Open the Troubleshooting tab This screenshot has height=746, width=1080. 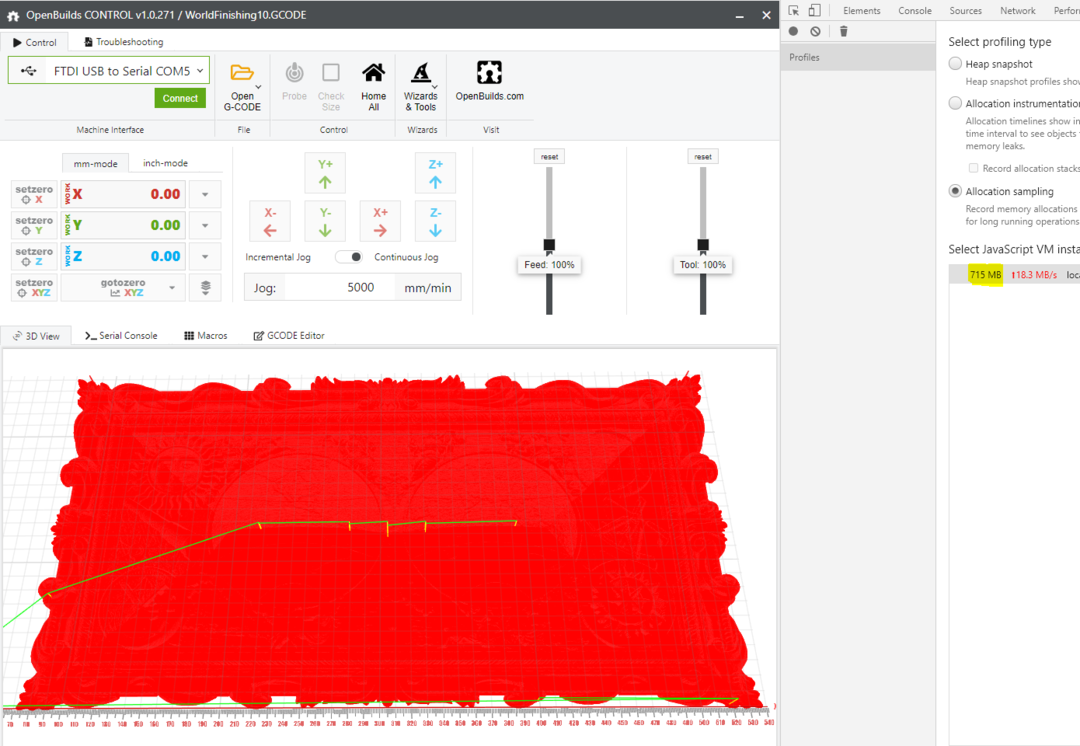123,42
